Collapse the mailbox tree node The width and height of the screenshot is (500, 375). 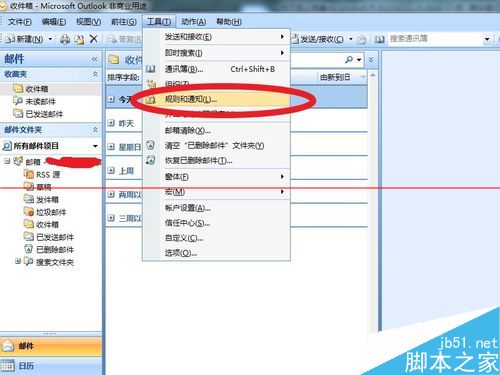coord(7,161)
